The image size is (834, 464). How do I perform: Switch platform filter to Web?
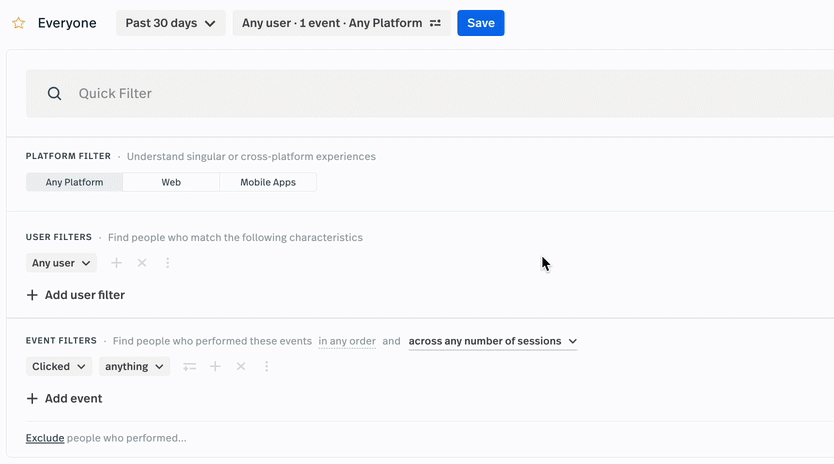(171, 182)
